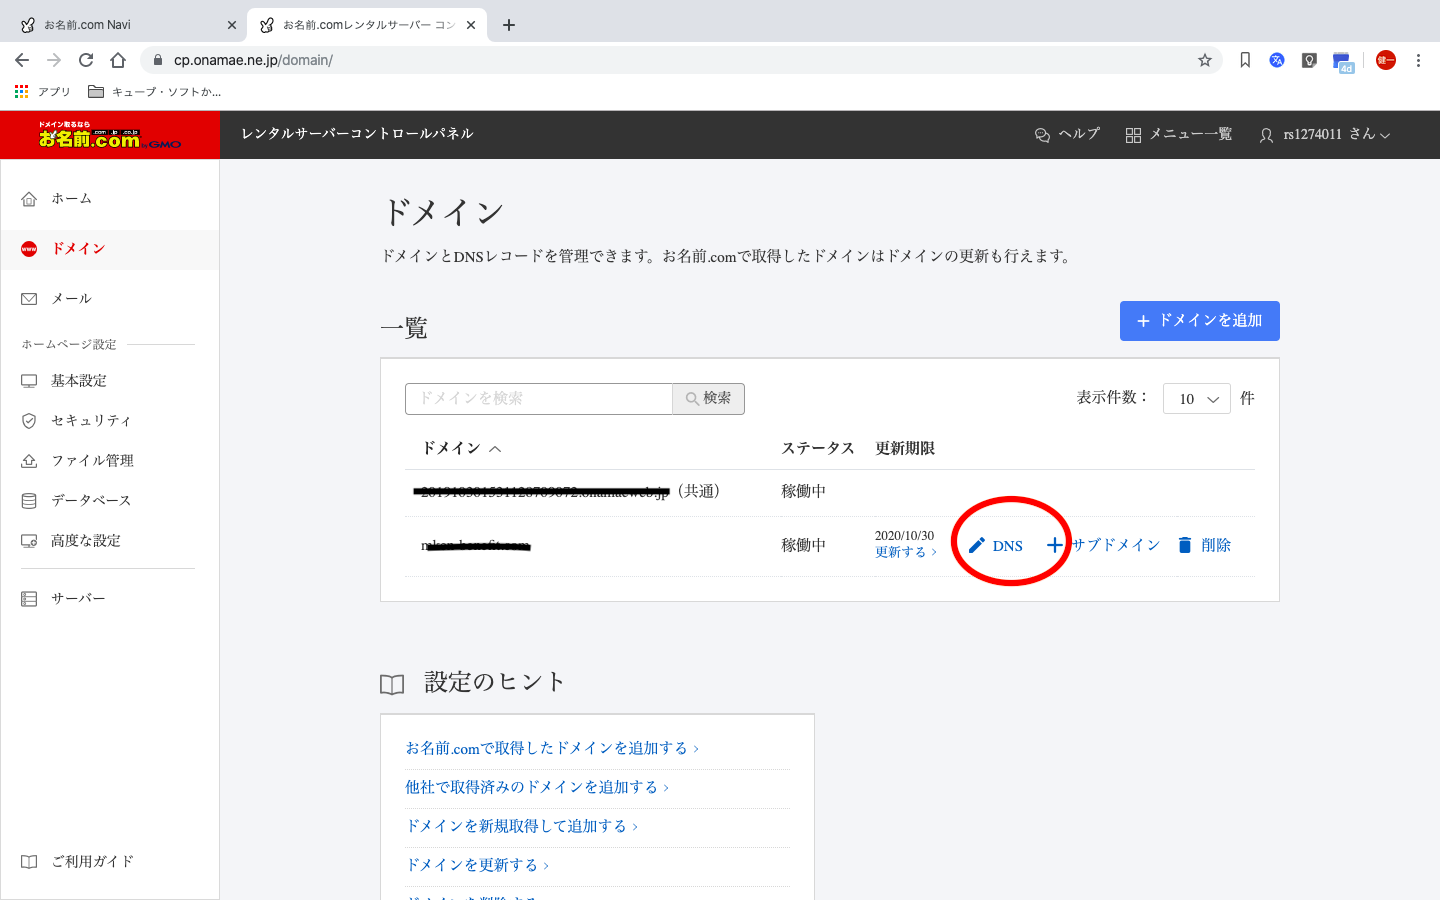The width and height of the screenshot is (1440, 900).
Task: Open the ヘルプ help menu
Action: point(1067,133)
